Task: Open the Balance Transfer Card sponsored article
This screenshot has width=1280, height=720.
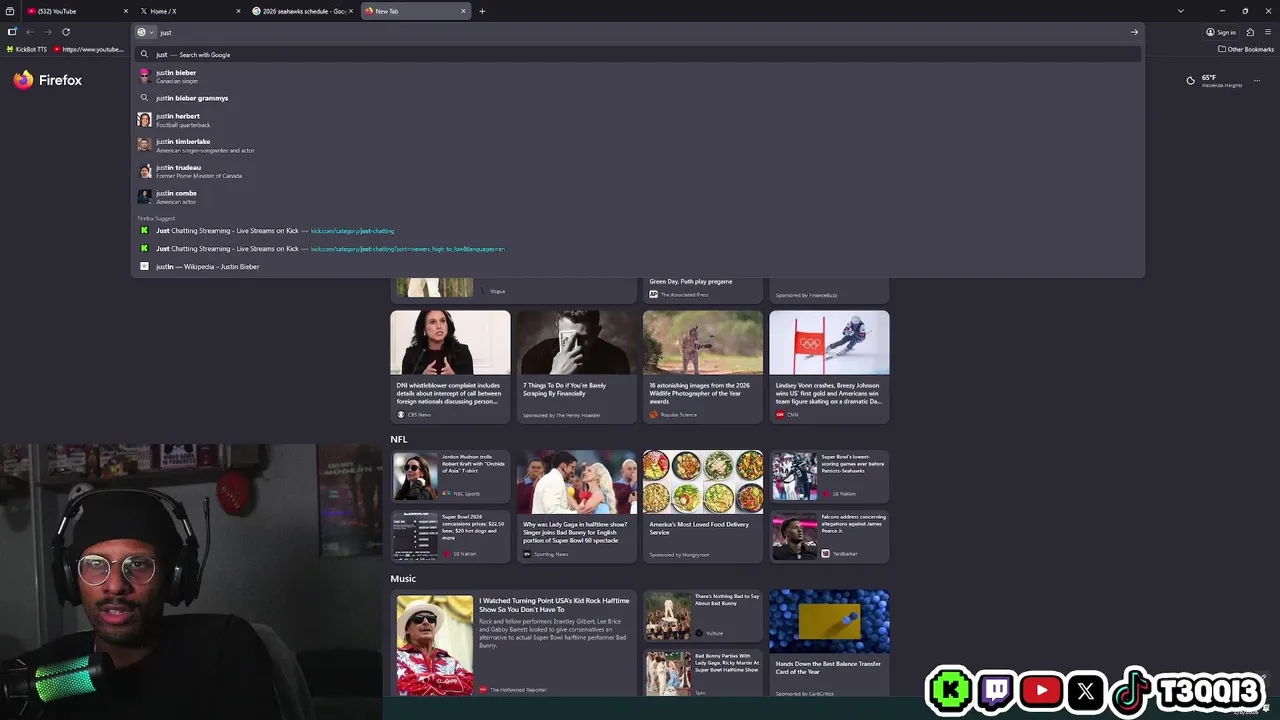Action: (829, 644)
